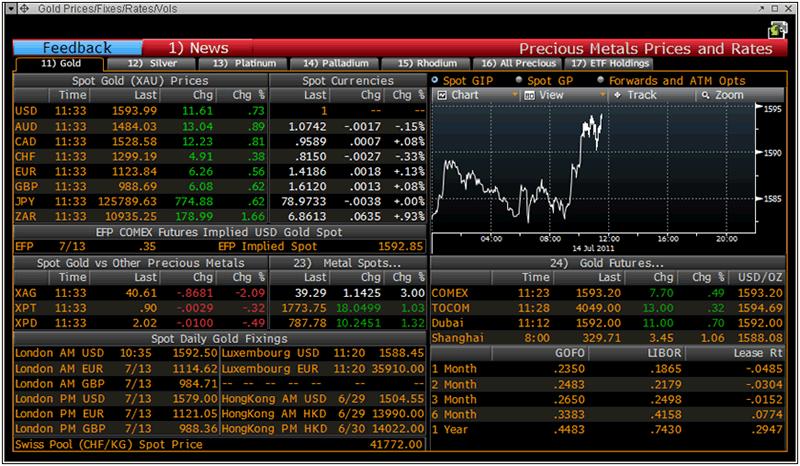Click the Chart icon in chart toolbar

[x=443, y=95]
